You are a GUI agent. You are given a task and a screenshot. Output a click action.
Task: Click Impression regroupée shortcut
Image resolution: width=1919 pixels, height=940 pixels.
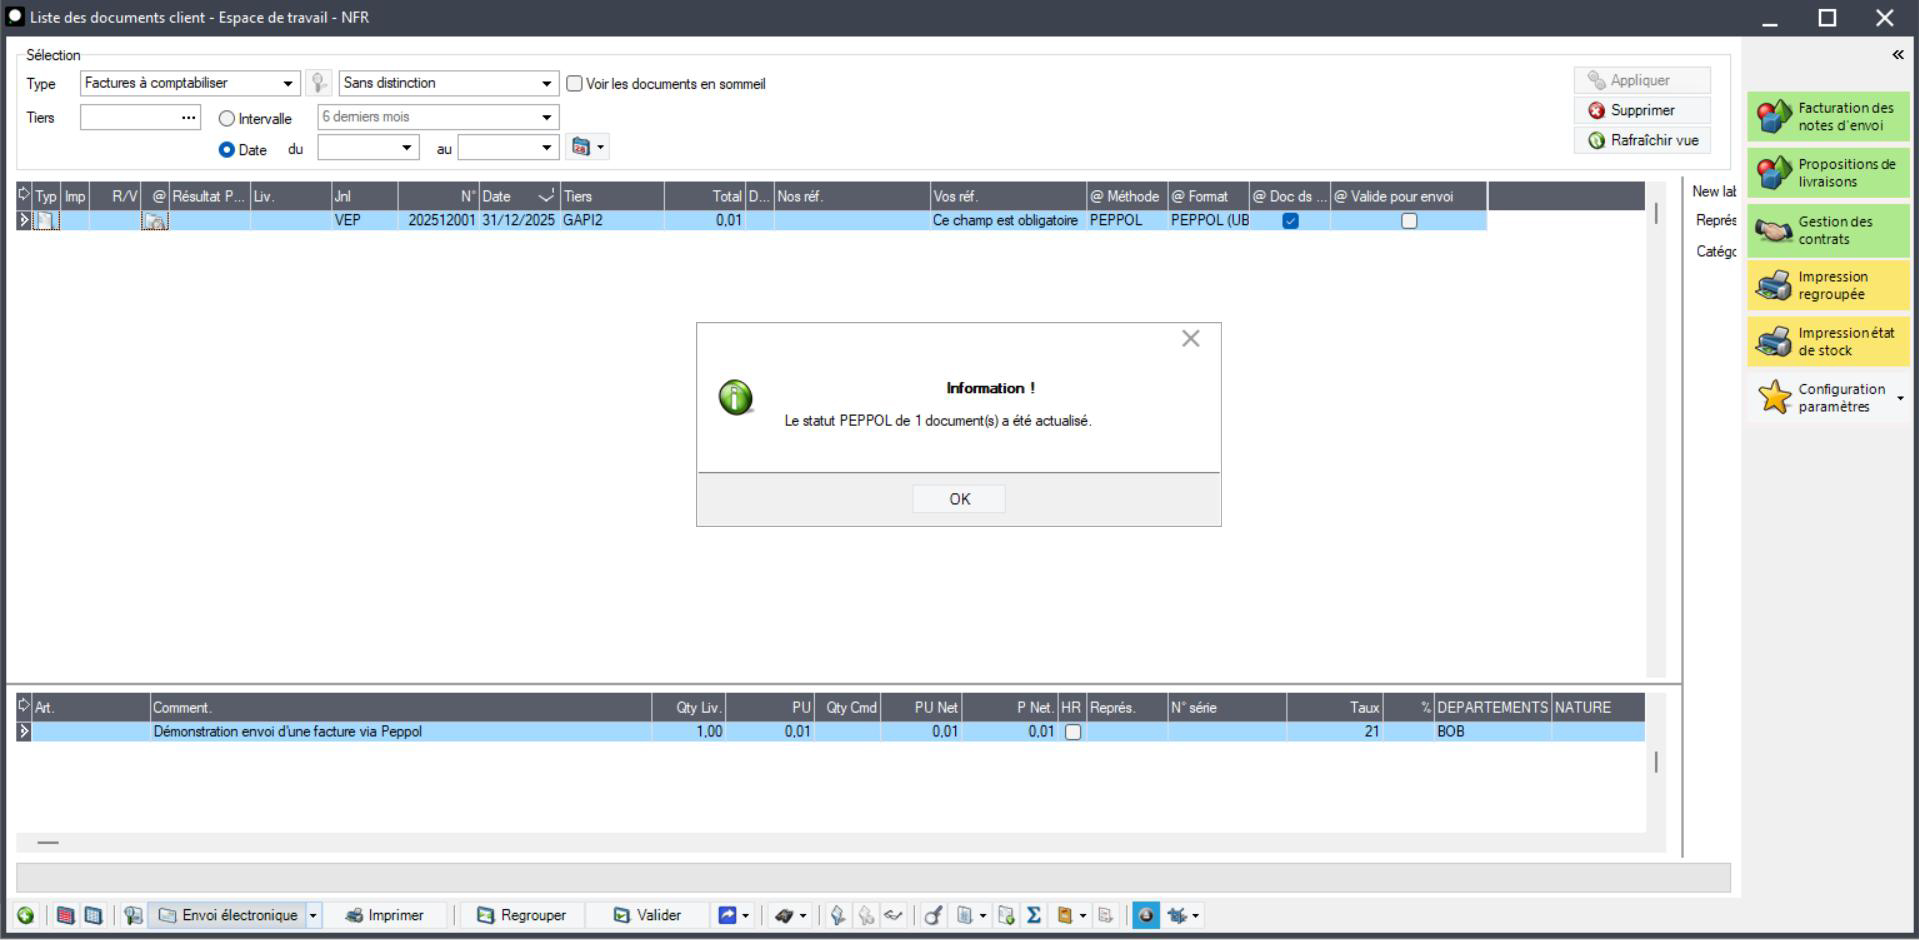pyautogui.click(x=1828, y=286)
